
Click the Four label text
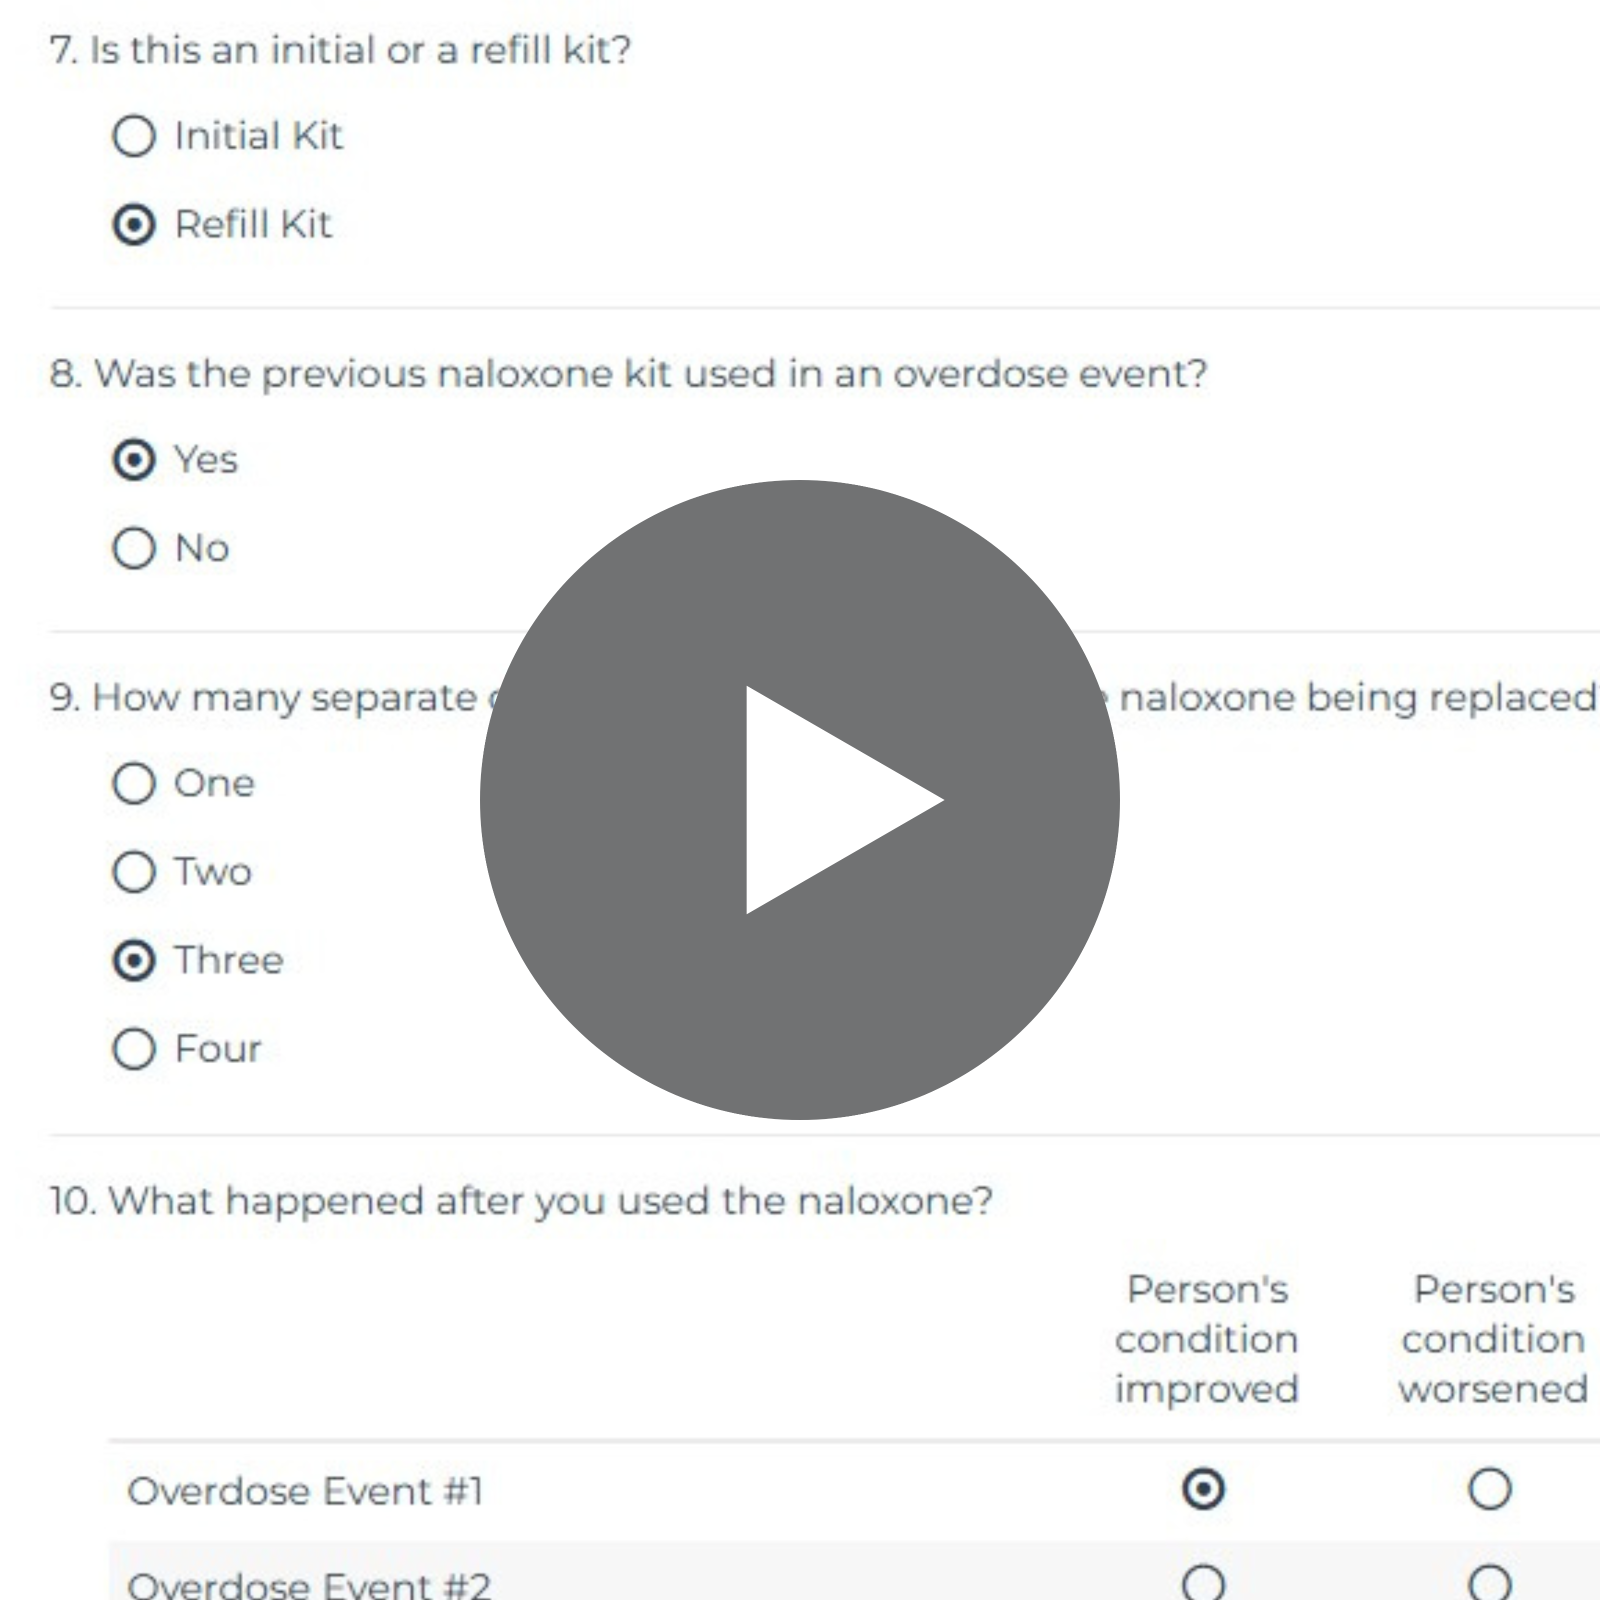218,1049
